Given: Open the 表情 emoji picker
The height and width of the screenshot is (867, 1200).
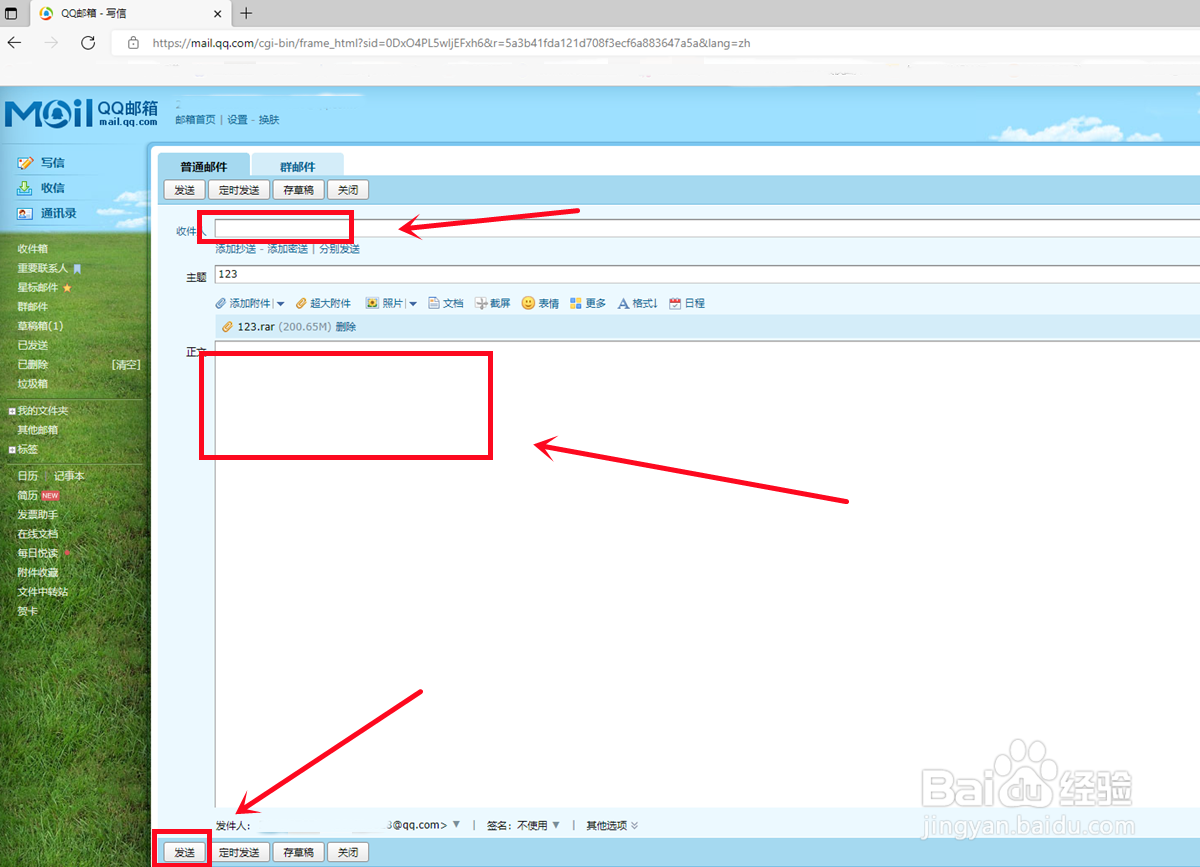Looking at the screenshot, I should [x=529, y=303].
